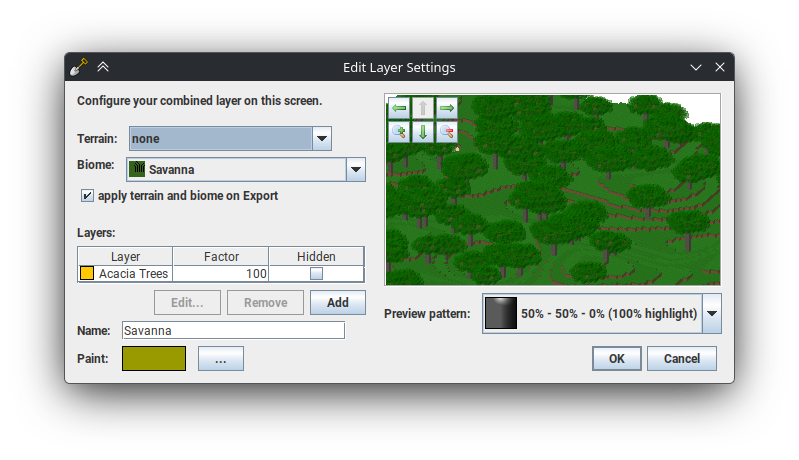799x460 pixels.
Task: Click the double-chevron keep-above icon in title bar
Action: coord(103,67)
